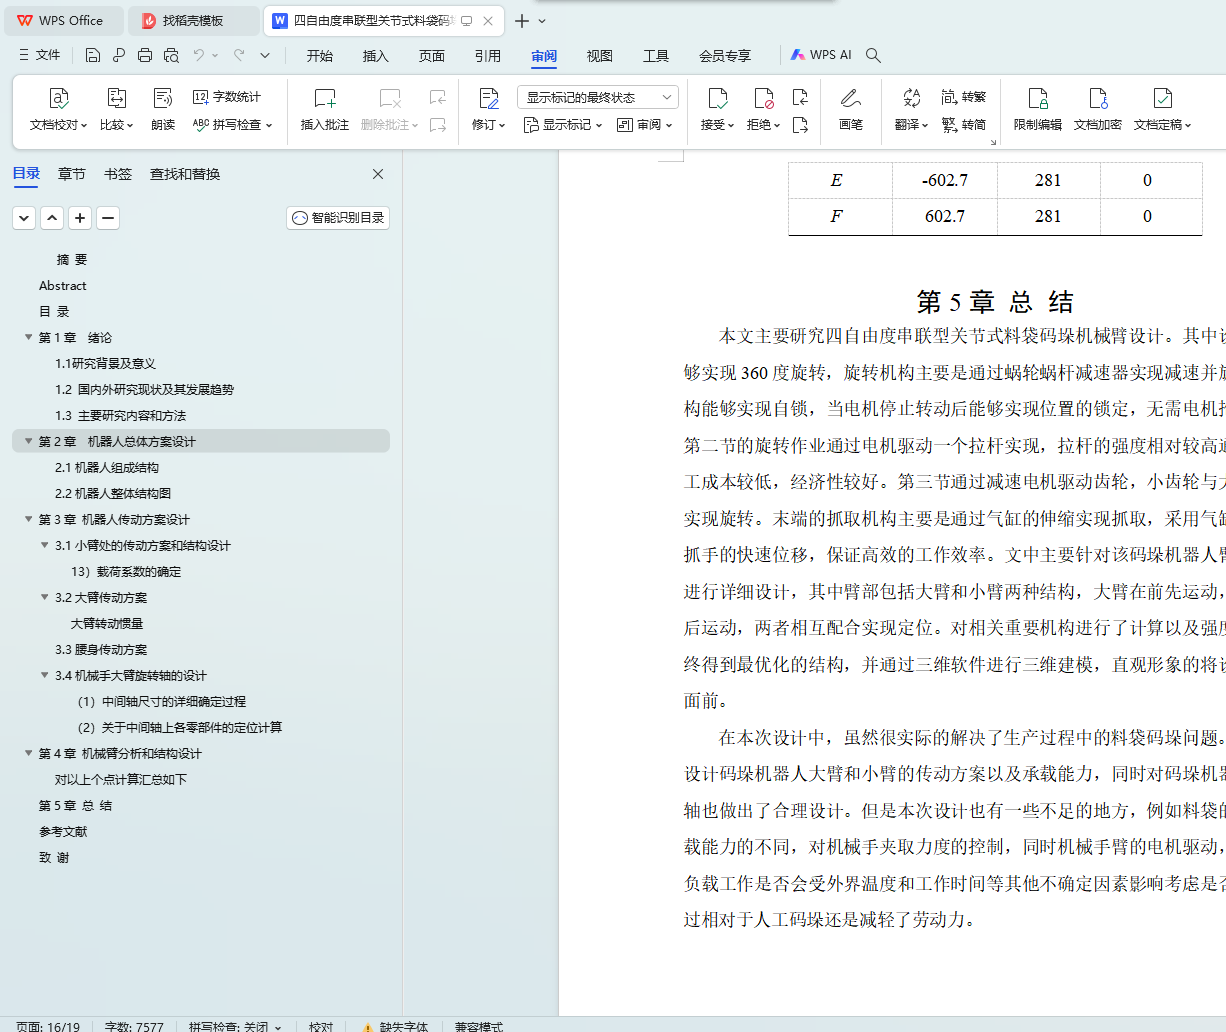Click the 修订 track changes icon
Screen dimensions: 1226x1032
488,98
